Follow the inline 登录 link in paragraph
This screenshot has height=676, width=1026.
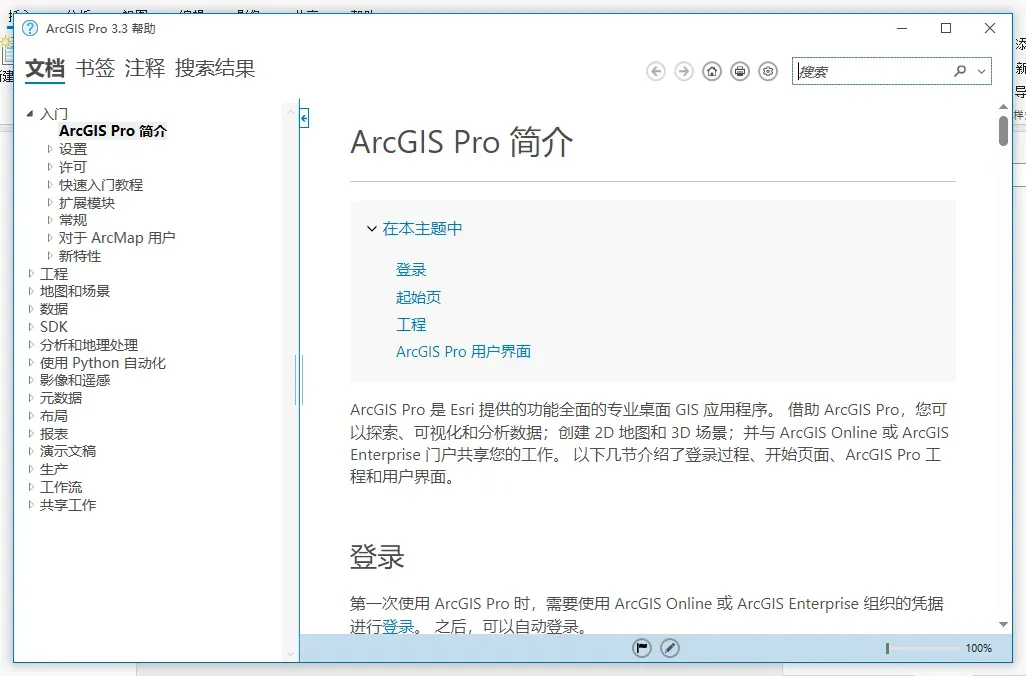pos(398,627)
